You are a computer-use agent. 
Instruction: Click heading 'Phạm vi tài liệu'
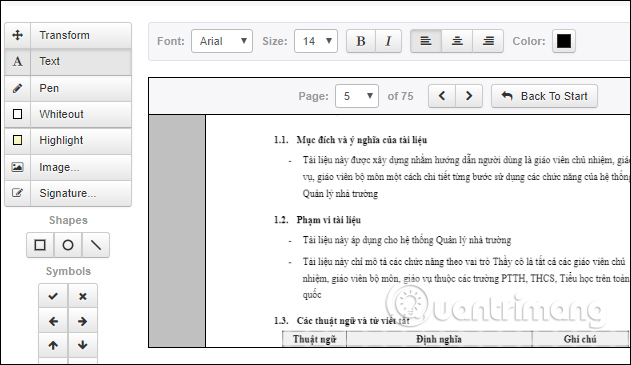tap(329, 220)
